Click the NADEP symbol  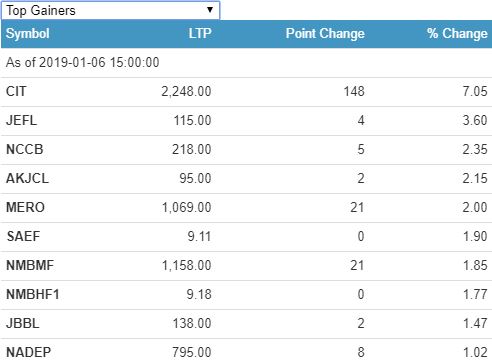29,352
